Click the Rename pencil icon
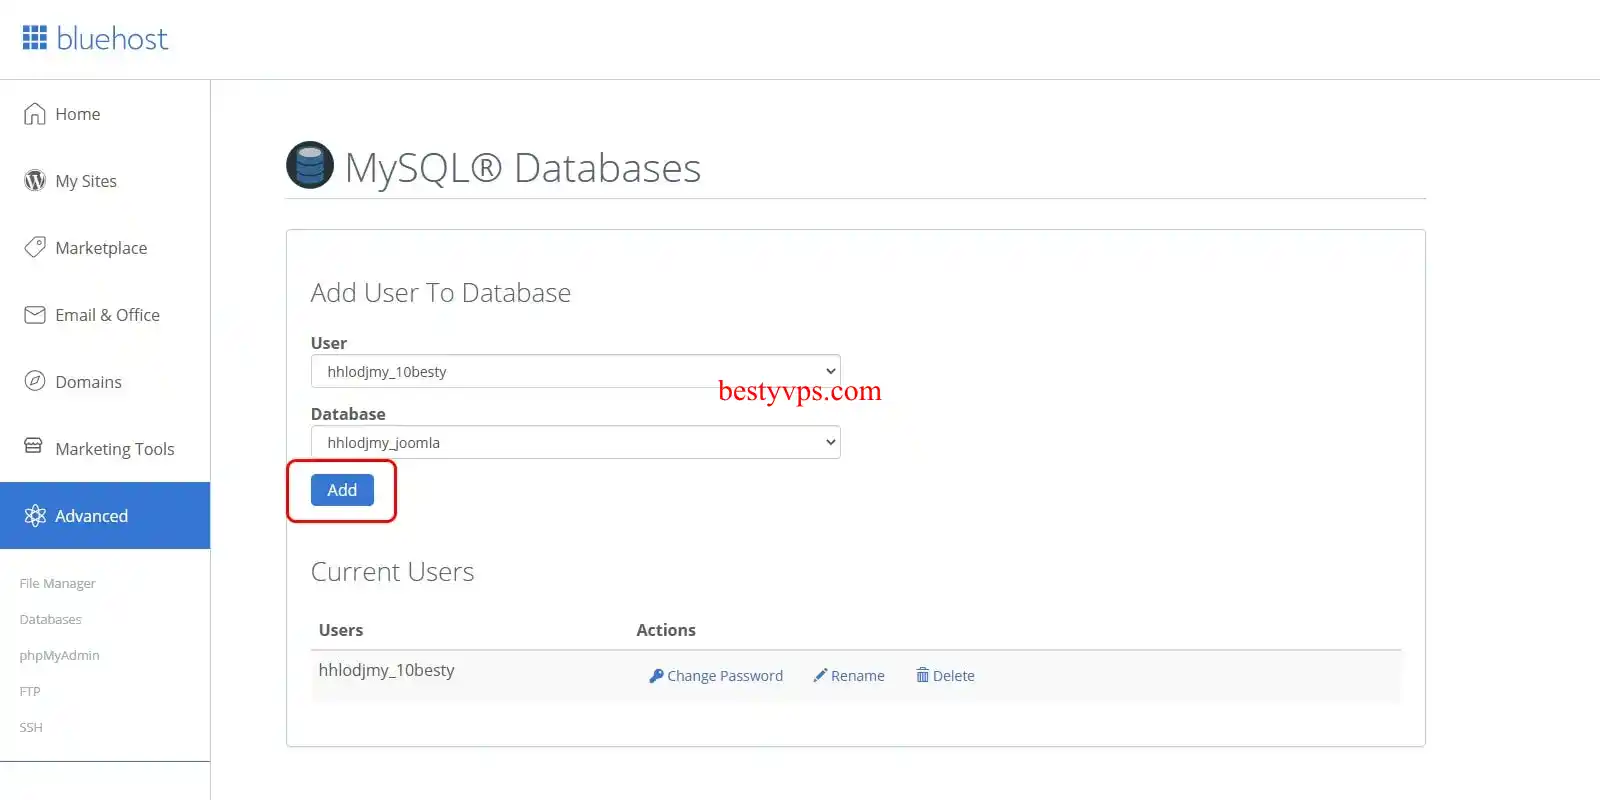 [x=820, y=676]
